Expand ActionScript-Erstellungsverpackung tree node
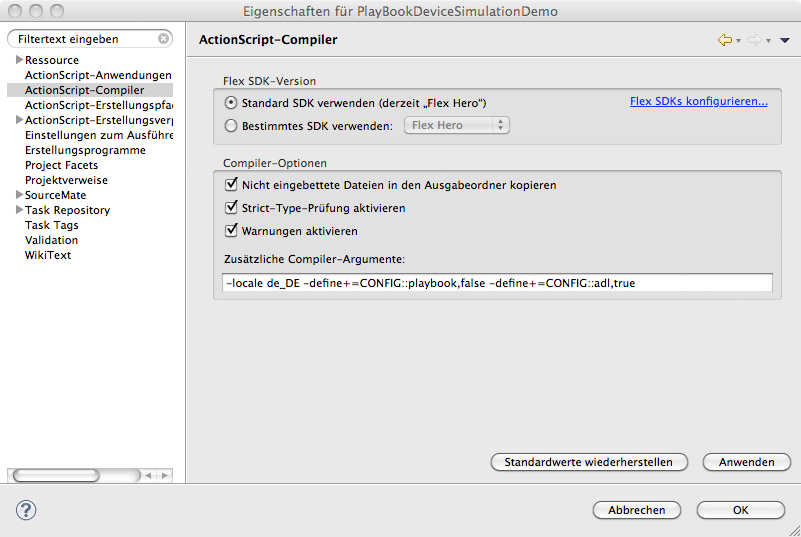Viewport: 801px width, 537px height. click(19, 120)
